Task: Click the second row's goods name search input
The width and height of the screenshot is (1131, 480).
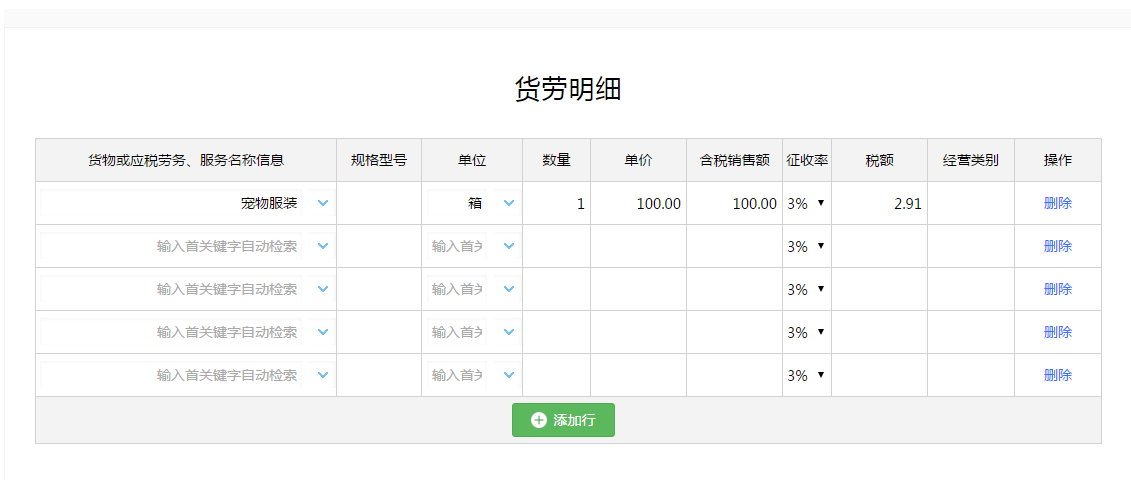Action: (x=171, y=246)
